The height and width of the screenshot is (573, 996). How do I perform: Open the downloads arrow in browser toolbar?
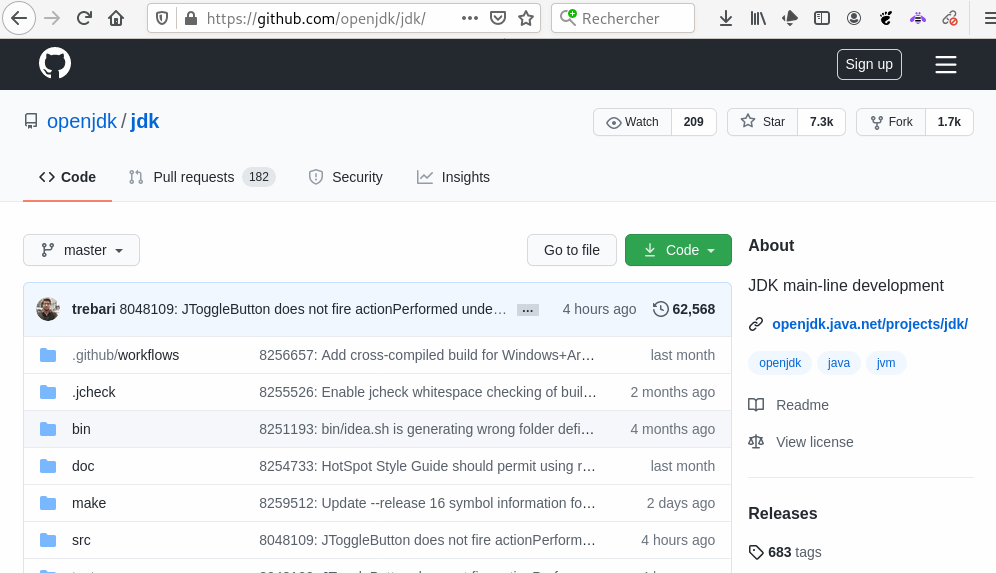pyautogui.click(x=725, y=18)
